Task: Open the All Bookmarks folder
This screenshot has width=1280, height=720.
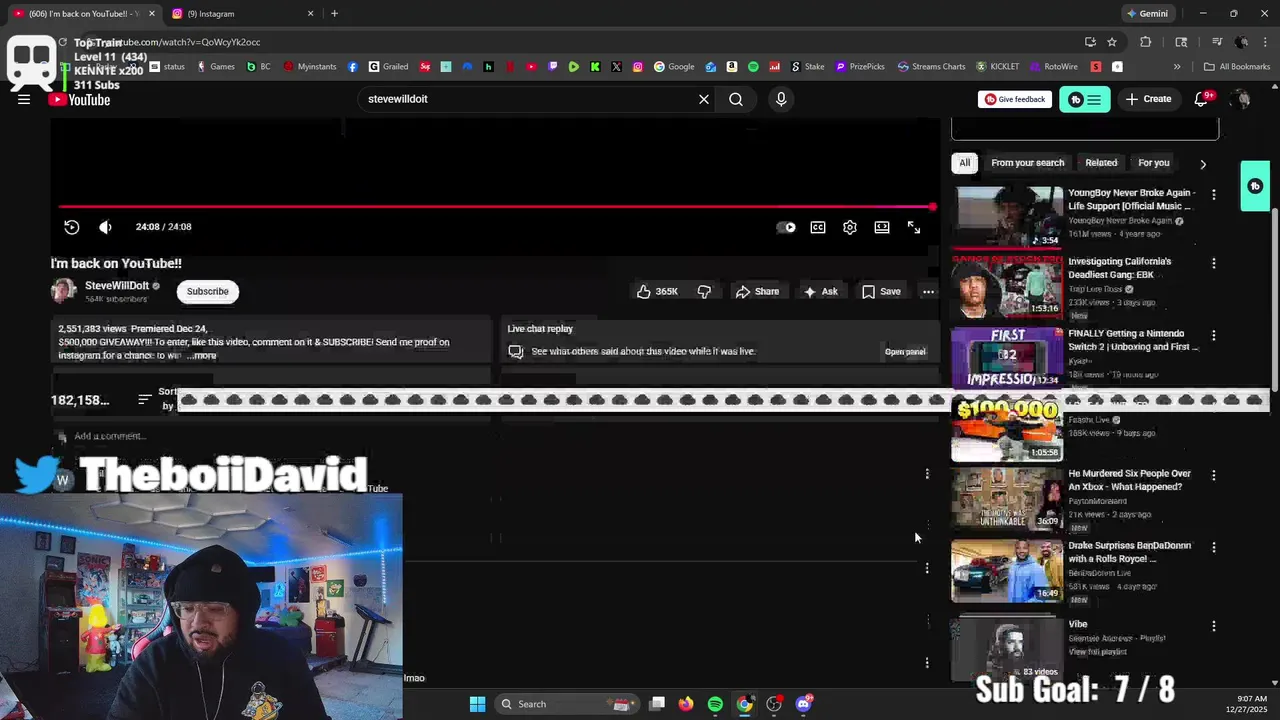Action: (x=1237, y=67)
